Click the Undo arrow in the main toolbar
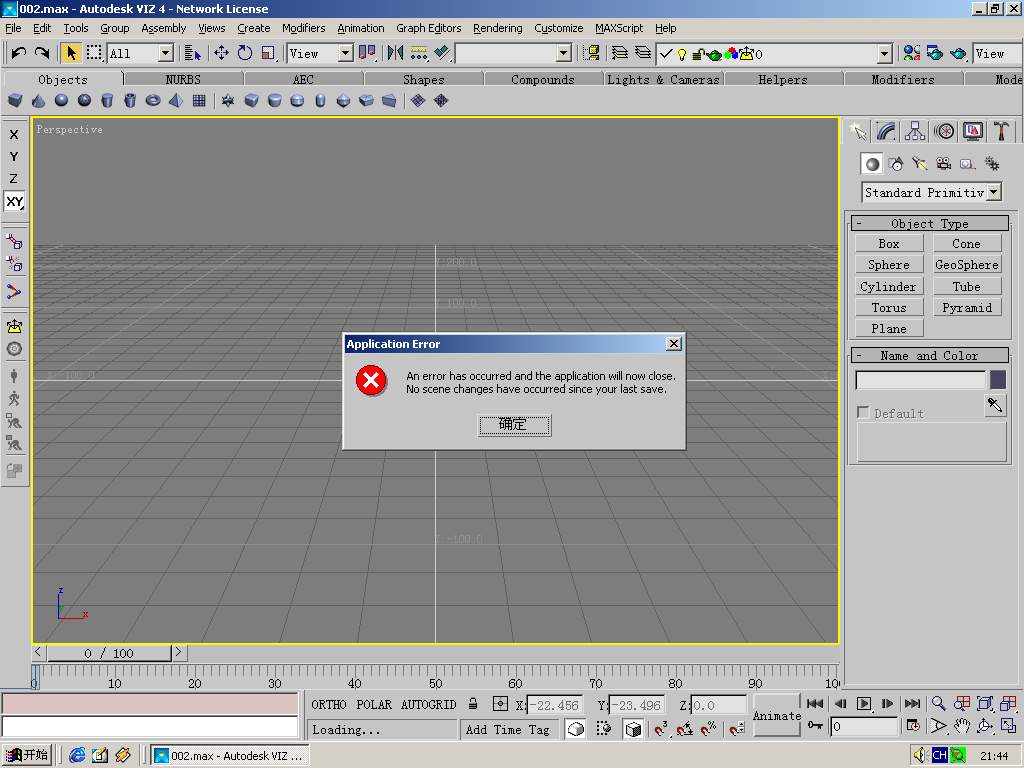This screenshot has width=1024, height=768. [19, 53]
